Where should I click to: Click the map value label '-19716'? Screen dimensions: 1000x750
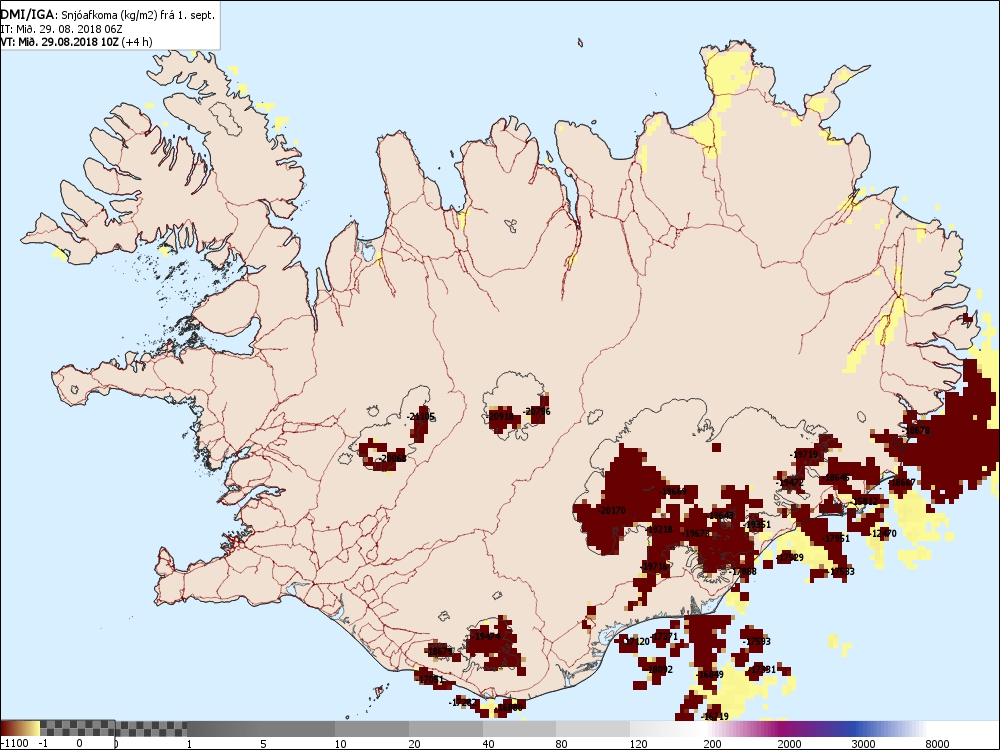pyautogui.click(x=654, y=566)
